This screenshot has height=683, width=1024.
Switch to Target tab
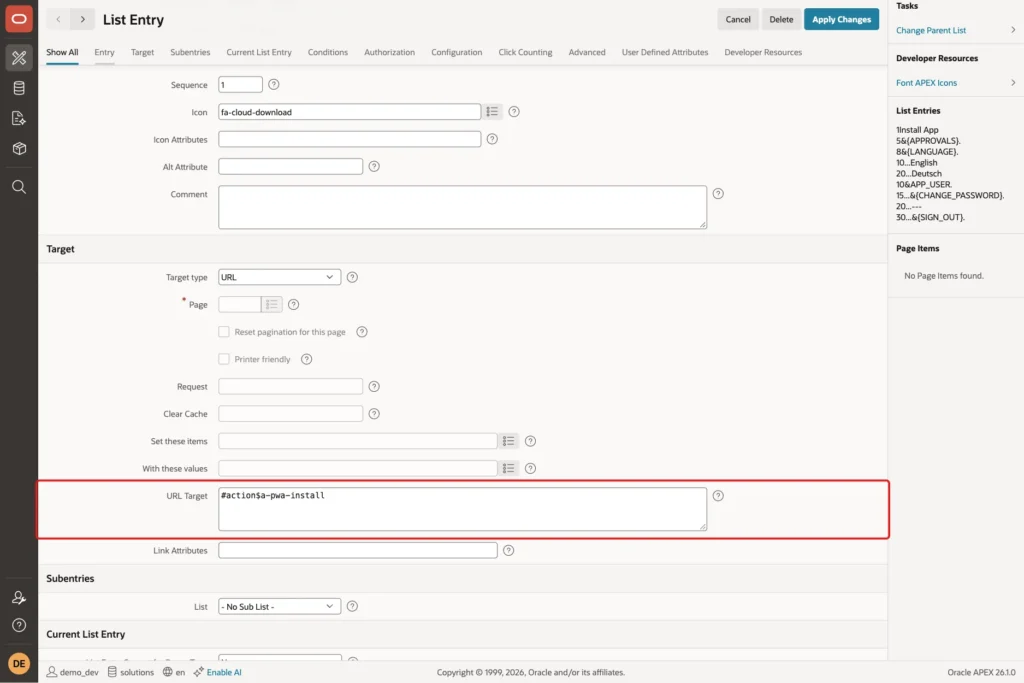click(x=142, y=52)
